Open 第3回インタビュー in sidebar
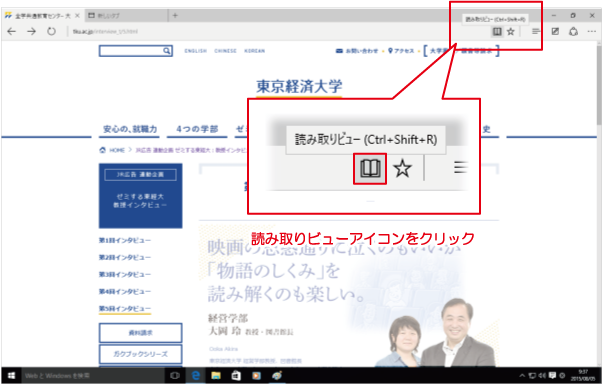Image resolution: width=602 pixels, height=384 pixels. click(x=125, y=275)
